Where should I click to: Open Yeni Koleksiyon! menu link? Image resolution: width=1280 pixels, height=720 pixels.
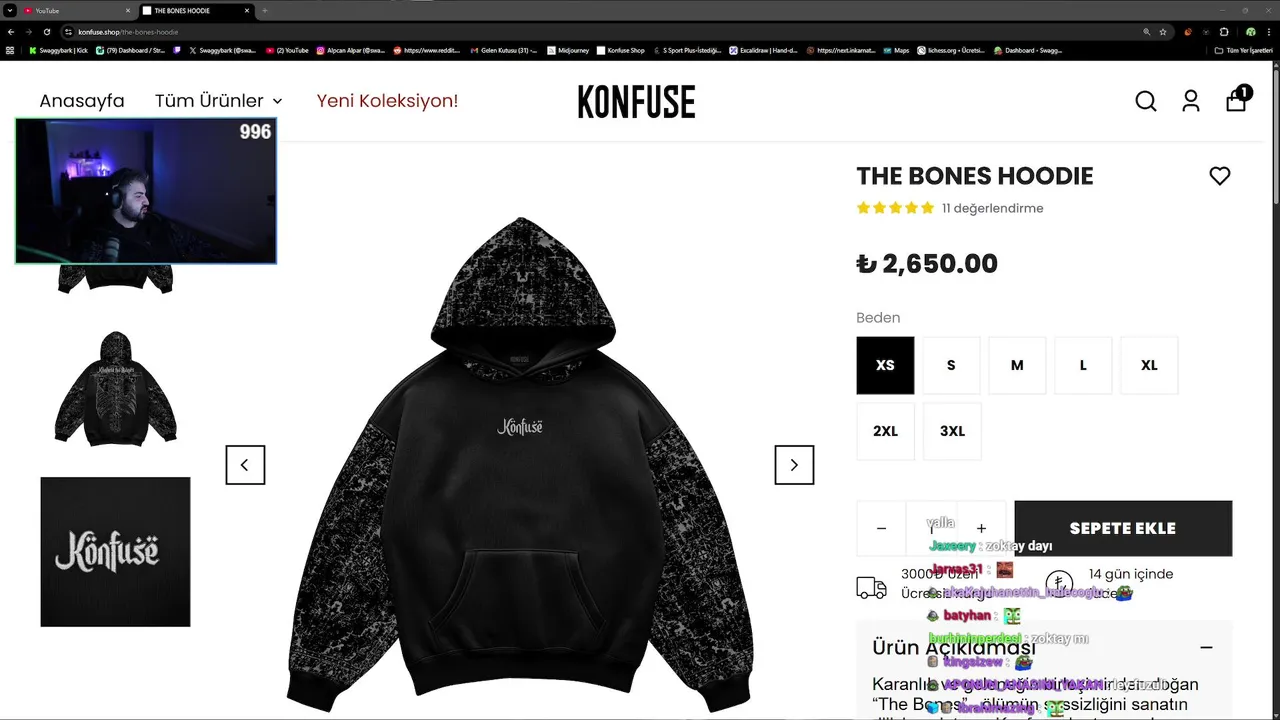coord(387,101)
